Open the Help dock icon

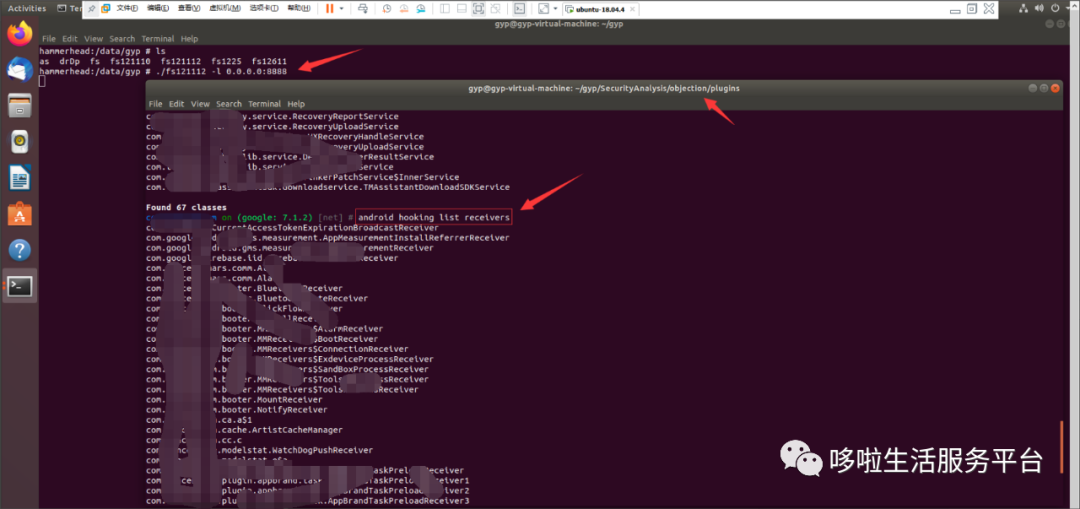pyautogui.click(x=20, y=249)
